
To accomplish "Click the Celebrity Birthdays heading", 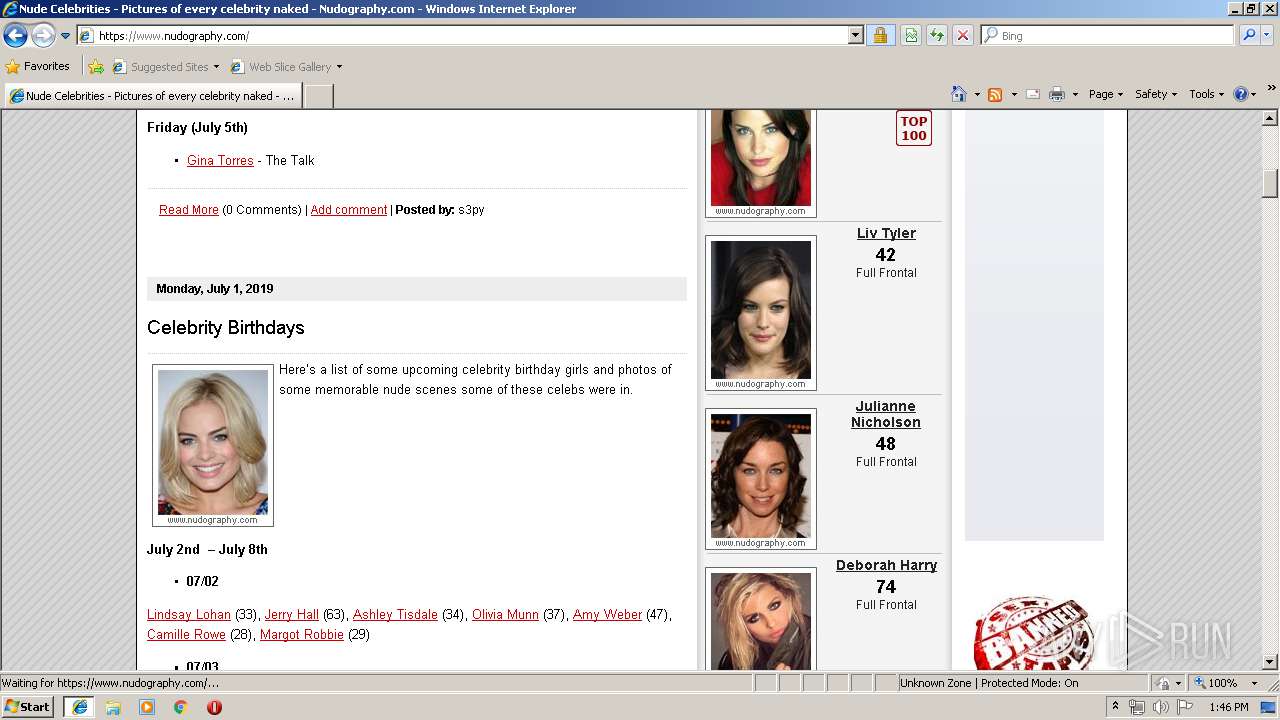I will click(226, 328).
